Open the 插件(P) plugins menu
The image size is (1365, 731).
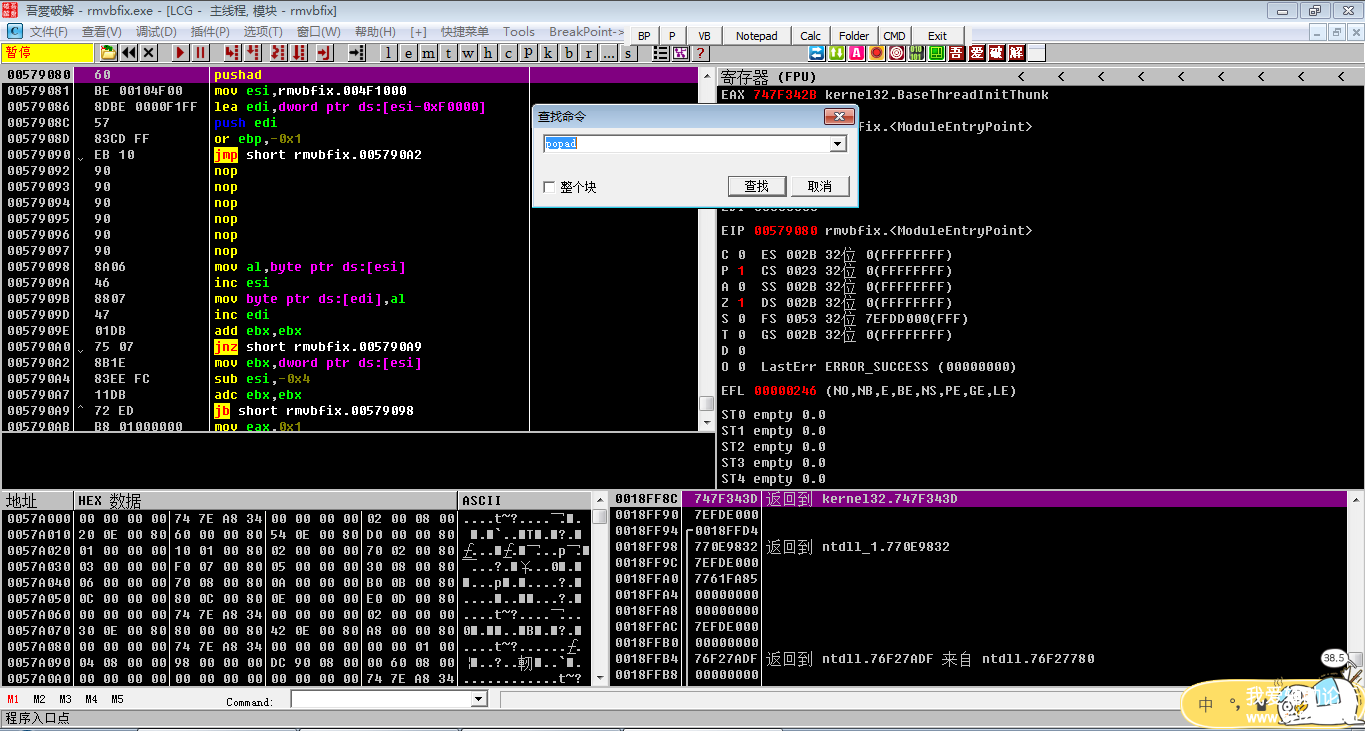click(x=209, y=32)
